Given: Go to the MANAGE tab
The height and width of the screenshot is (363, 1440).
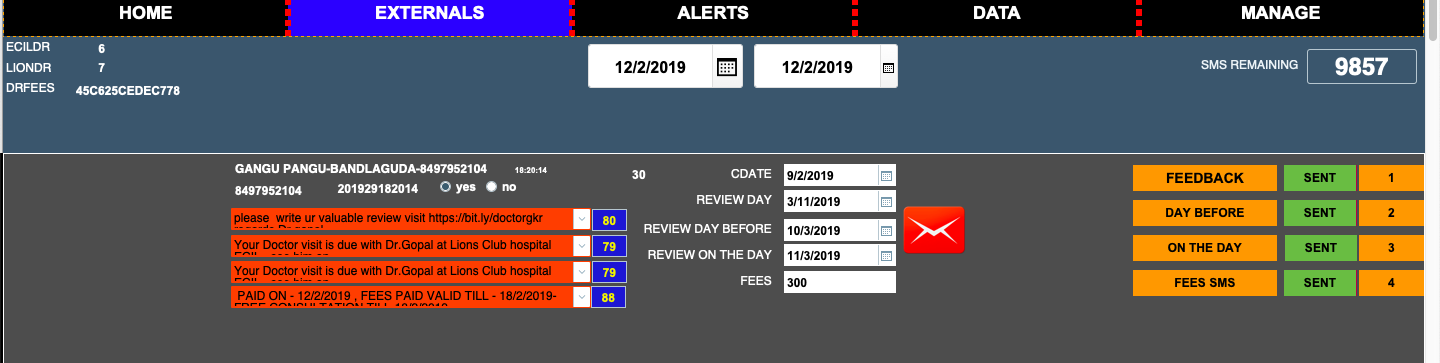Looking at the screenshot, I should [x=1281, y=14].
